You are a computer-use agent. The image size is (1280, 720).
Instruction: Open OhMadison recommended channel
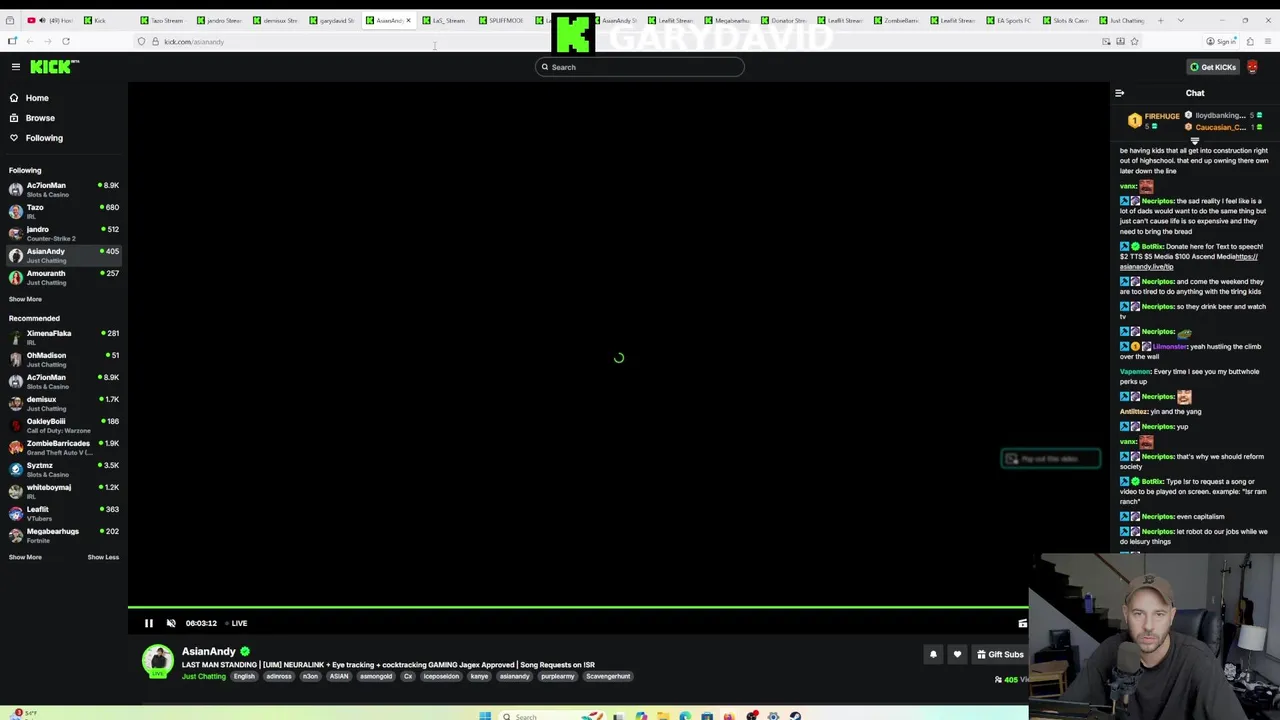pos(64,359)
